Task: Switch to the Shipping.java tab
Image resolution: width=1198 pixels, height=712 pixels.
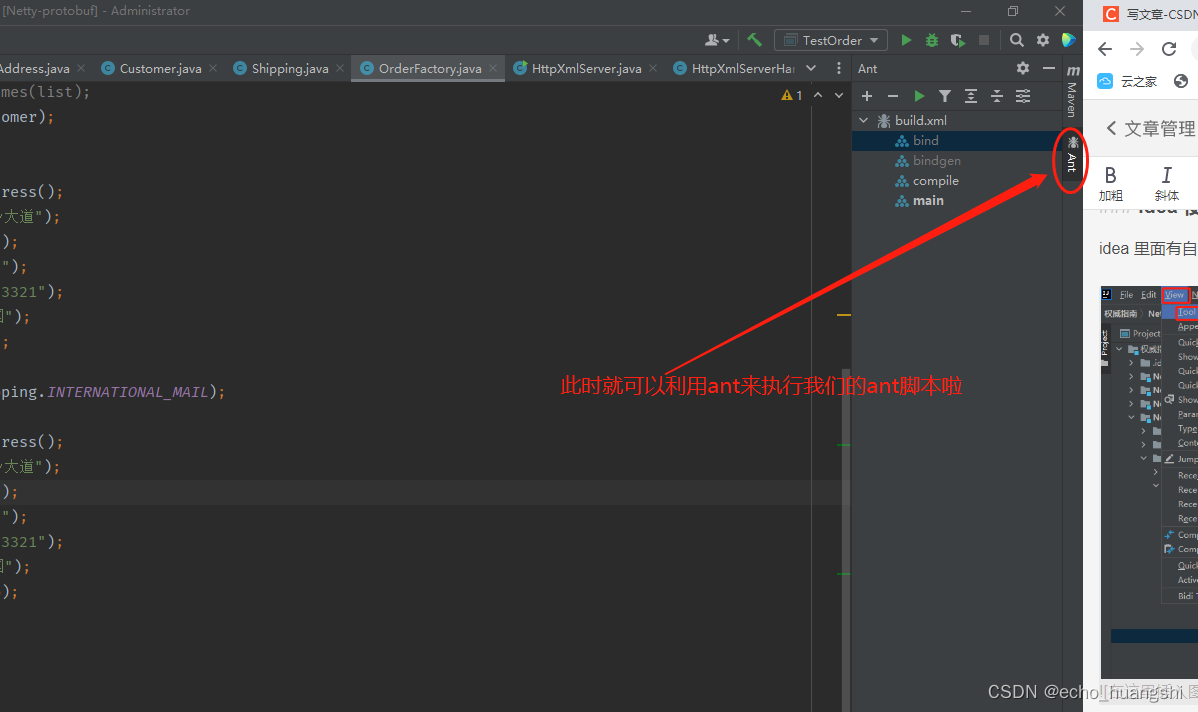Action: [x=290, y=68]
